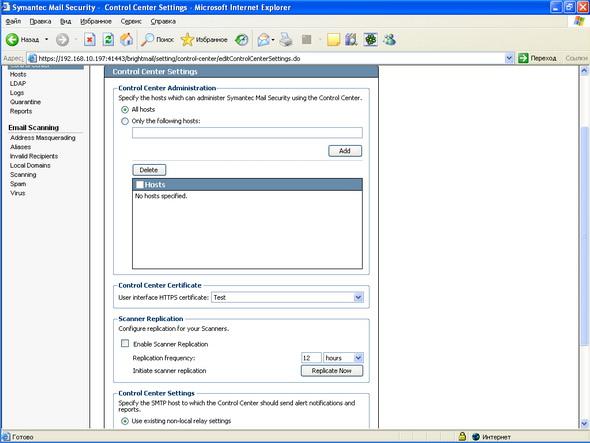
Task: Open the Spam settings link
Action: click(18, 184)
